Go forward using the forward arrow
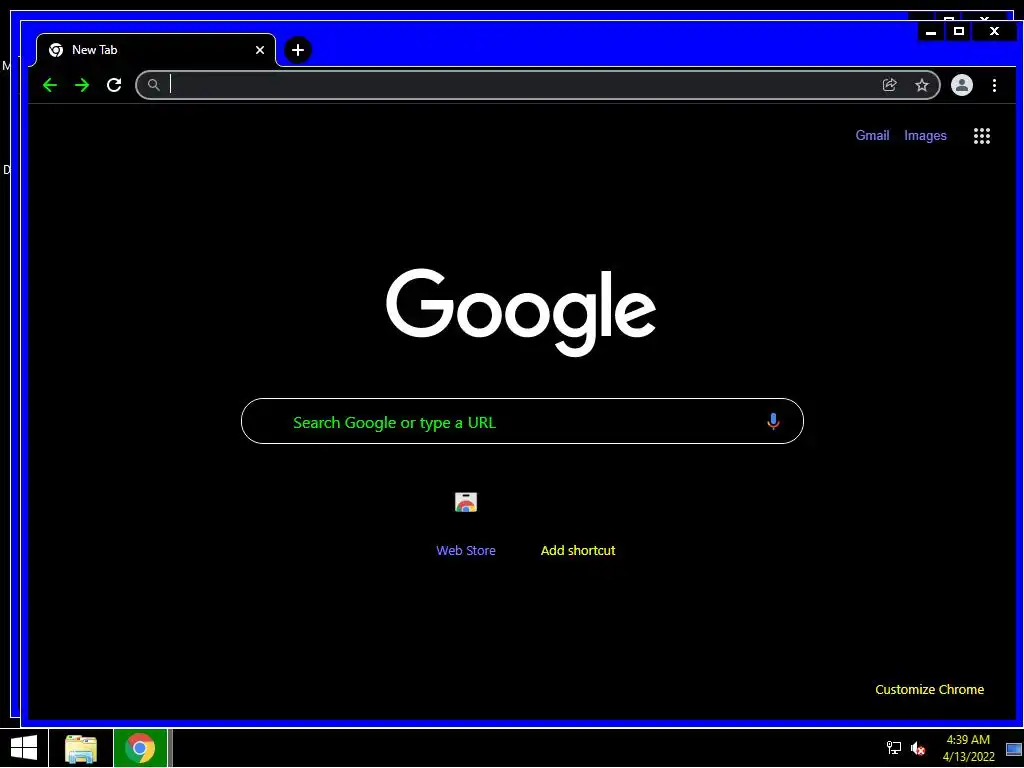 pyautogui.click(x=82, y=85)
